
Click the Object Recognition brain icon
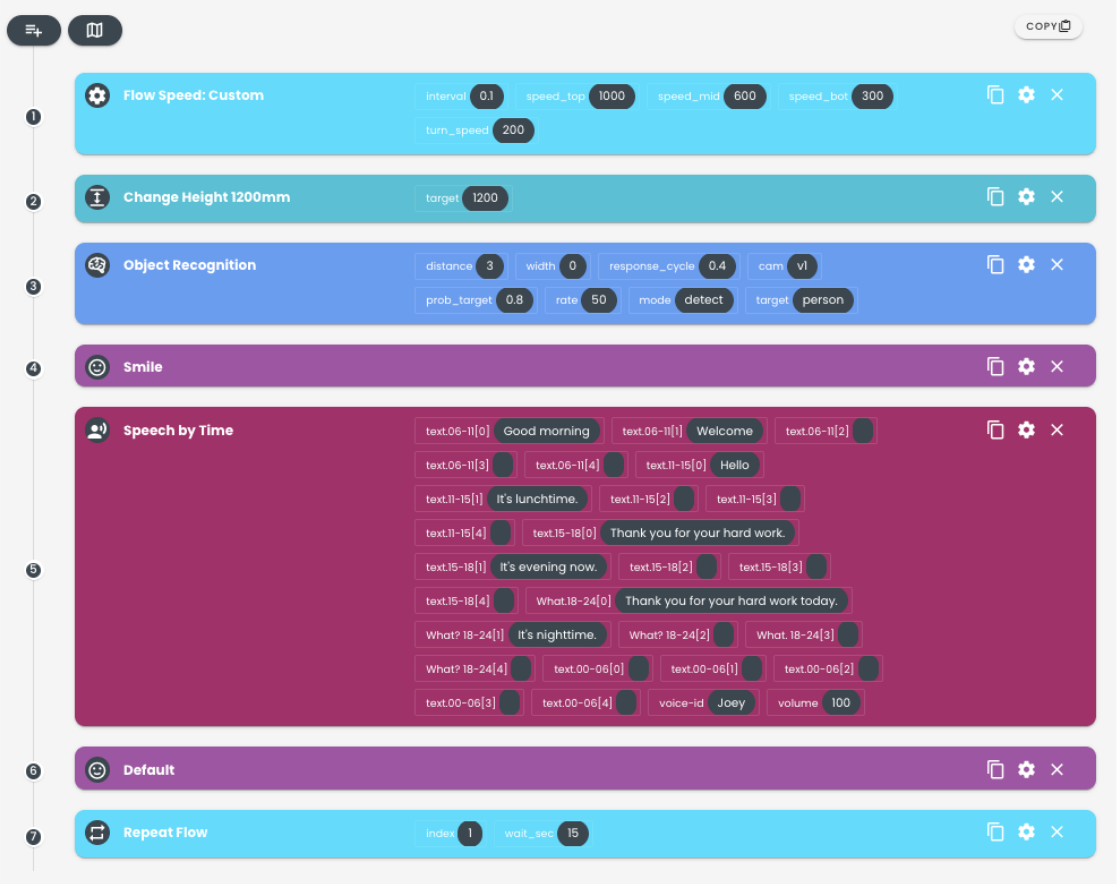[98, 265]
